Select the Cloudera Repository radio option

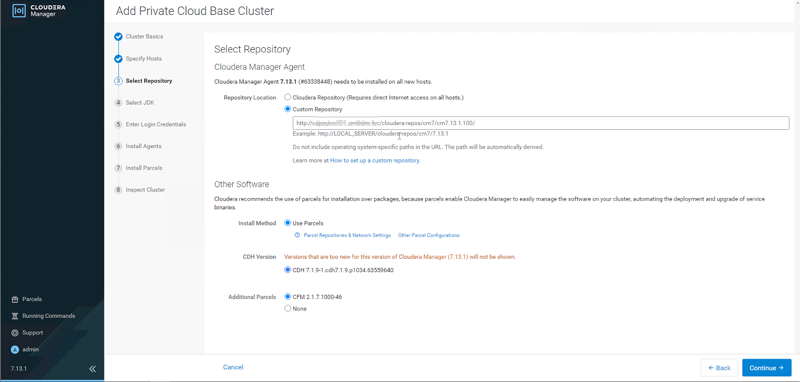[x=288, y=97]
